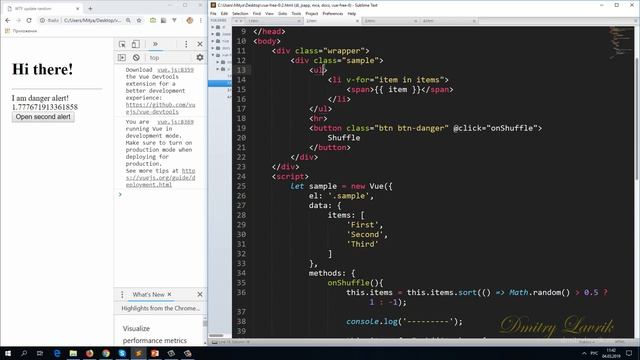The image size is (640, 360).
Task: Open vue.js:8369 source link
Action: [176, 122]
